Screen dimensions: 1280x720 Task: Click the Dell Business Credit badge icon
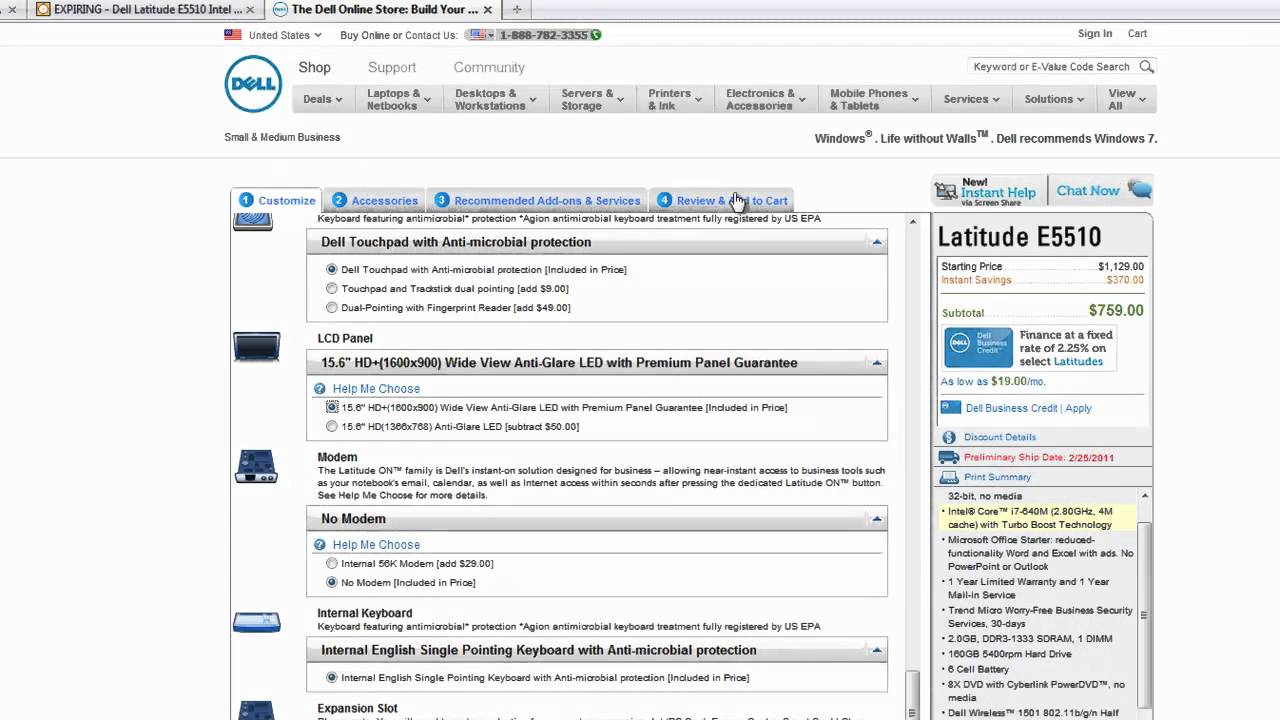[x=977, y=347]
